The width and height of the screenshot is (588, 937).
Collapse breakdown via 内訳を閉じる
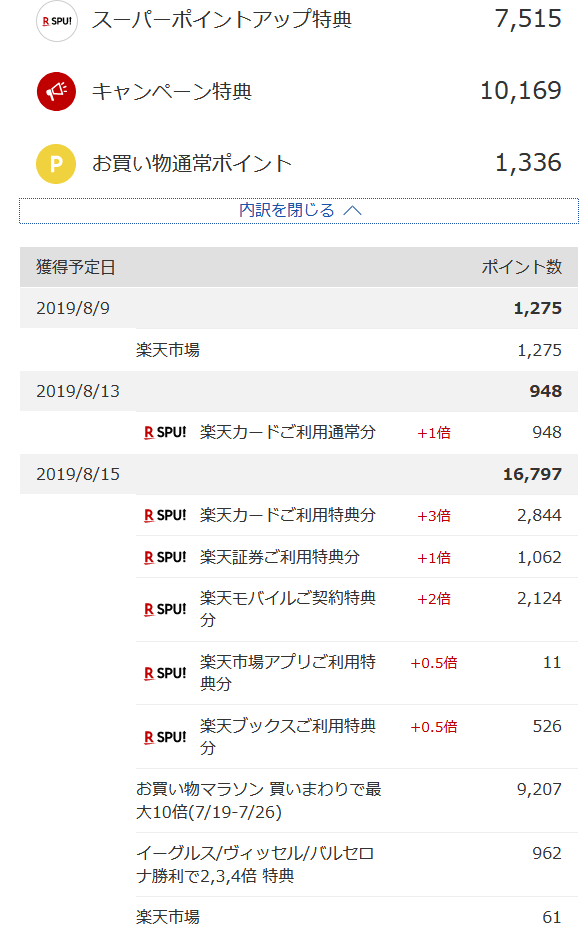coord(299,210)
